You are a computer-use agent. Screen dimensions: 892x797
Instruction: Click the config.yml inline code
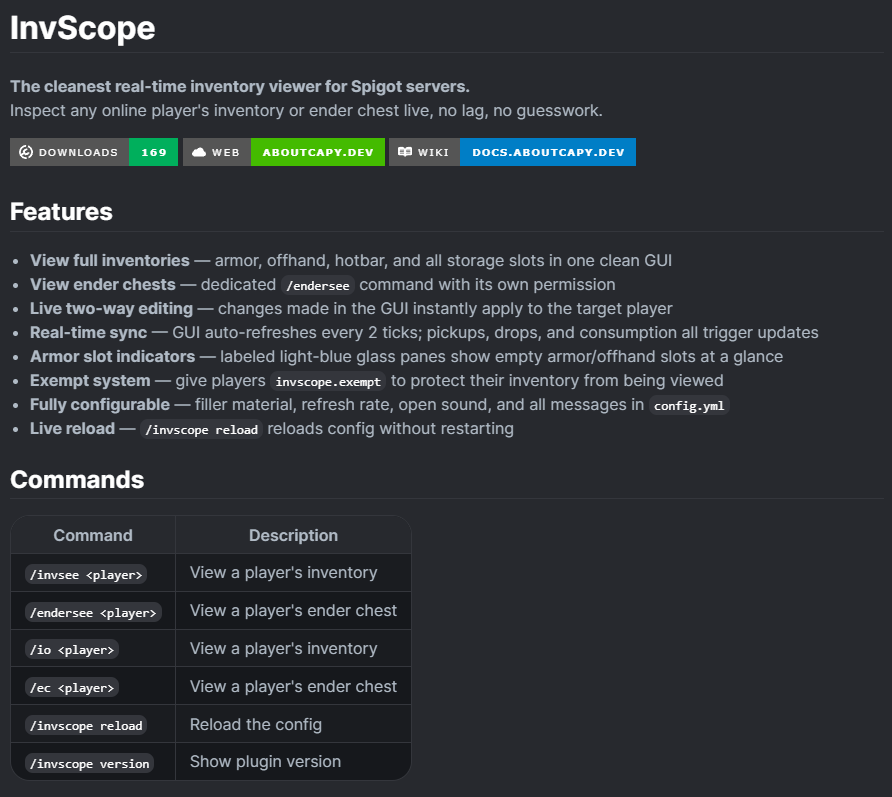click(689, 406)
